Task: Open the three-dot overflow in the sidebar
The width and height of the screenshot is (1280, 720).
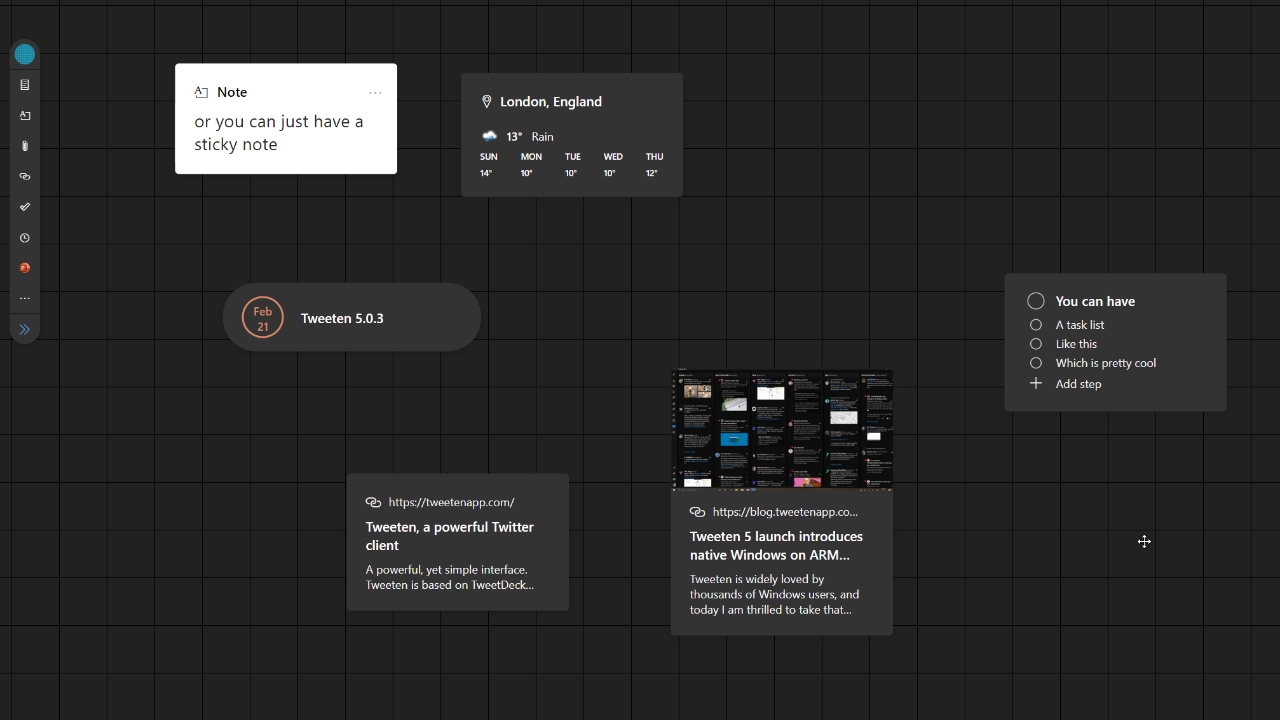Action: pyautogui.click(x=25, y=298)
